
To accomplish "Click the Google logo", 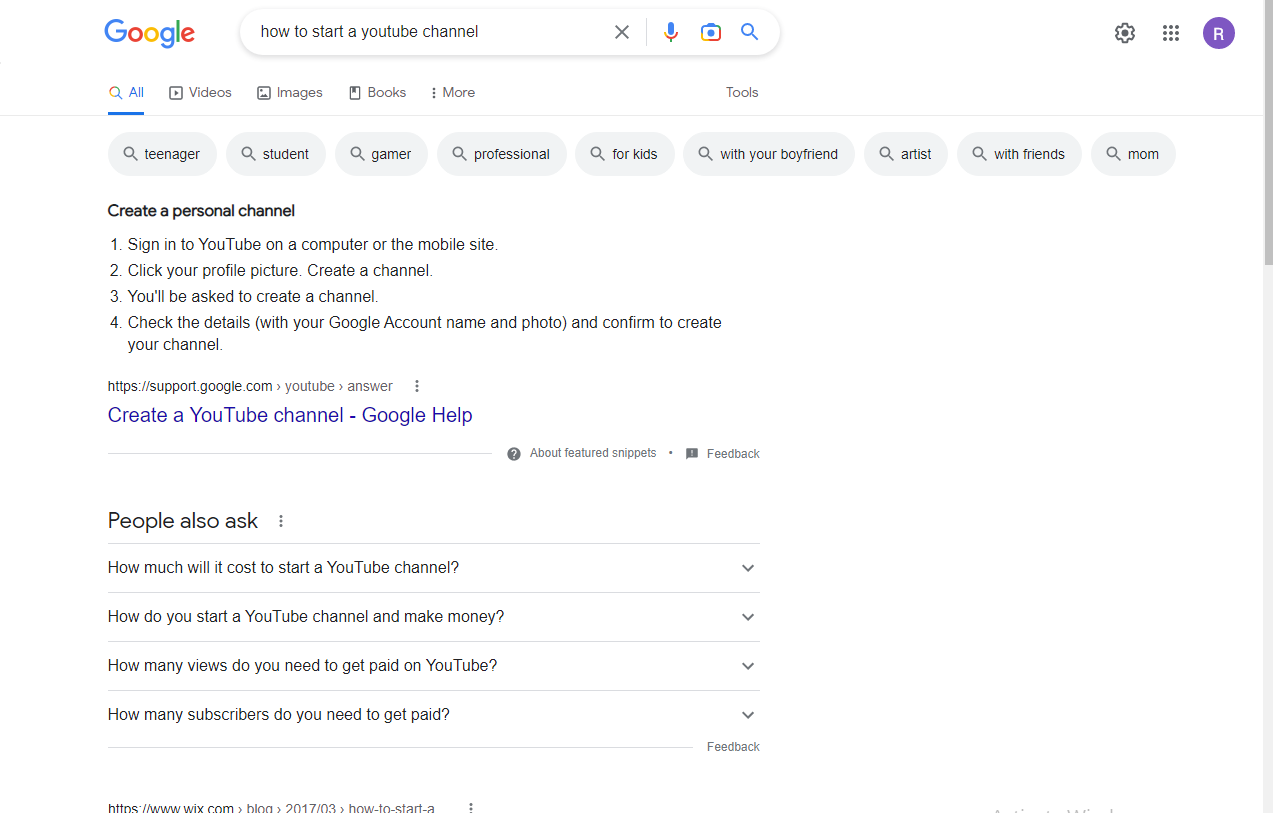I will (150, 32).
